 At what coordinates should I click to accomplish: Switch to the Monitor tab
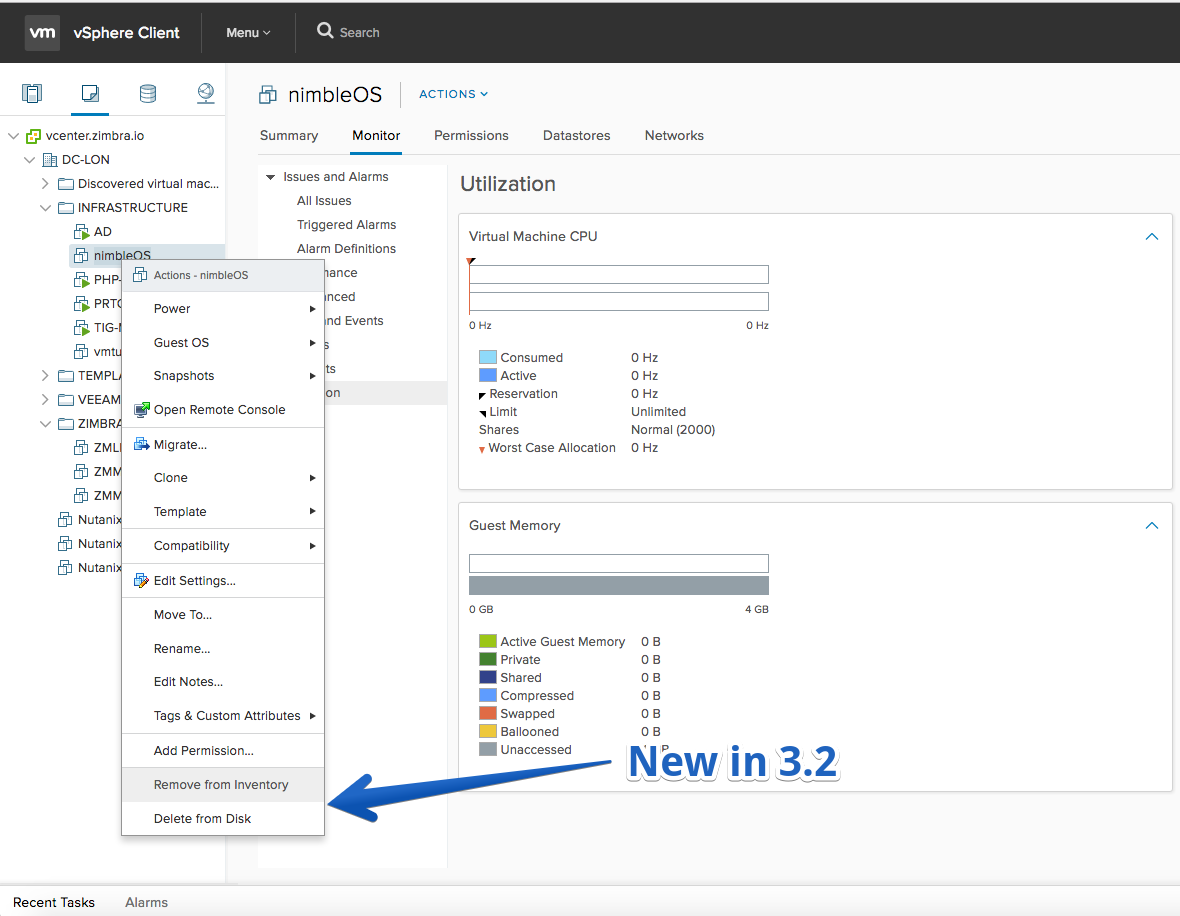(376, 135)
